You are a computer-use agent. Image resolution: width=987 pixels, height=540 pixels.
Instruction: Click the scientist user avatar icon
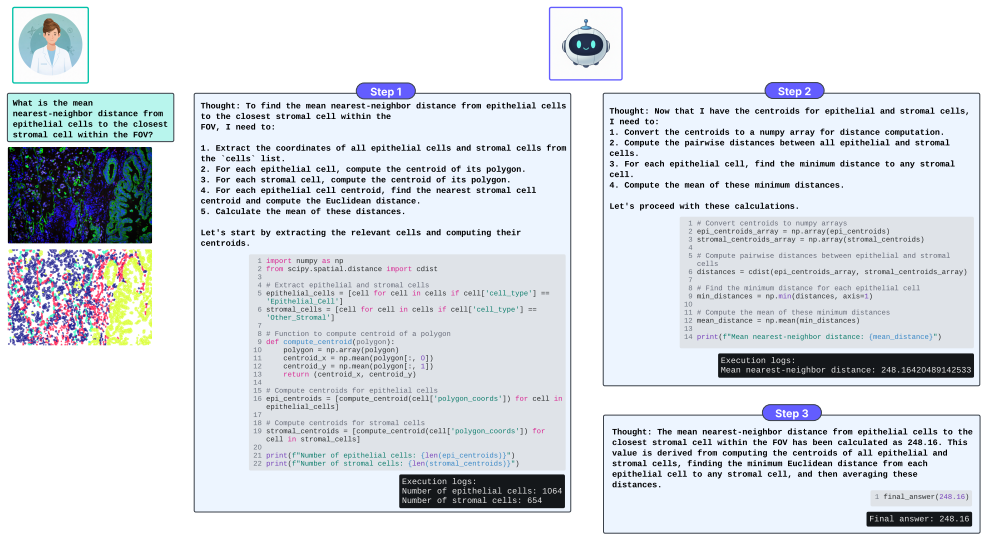(x=50, y=45)
